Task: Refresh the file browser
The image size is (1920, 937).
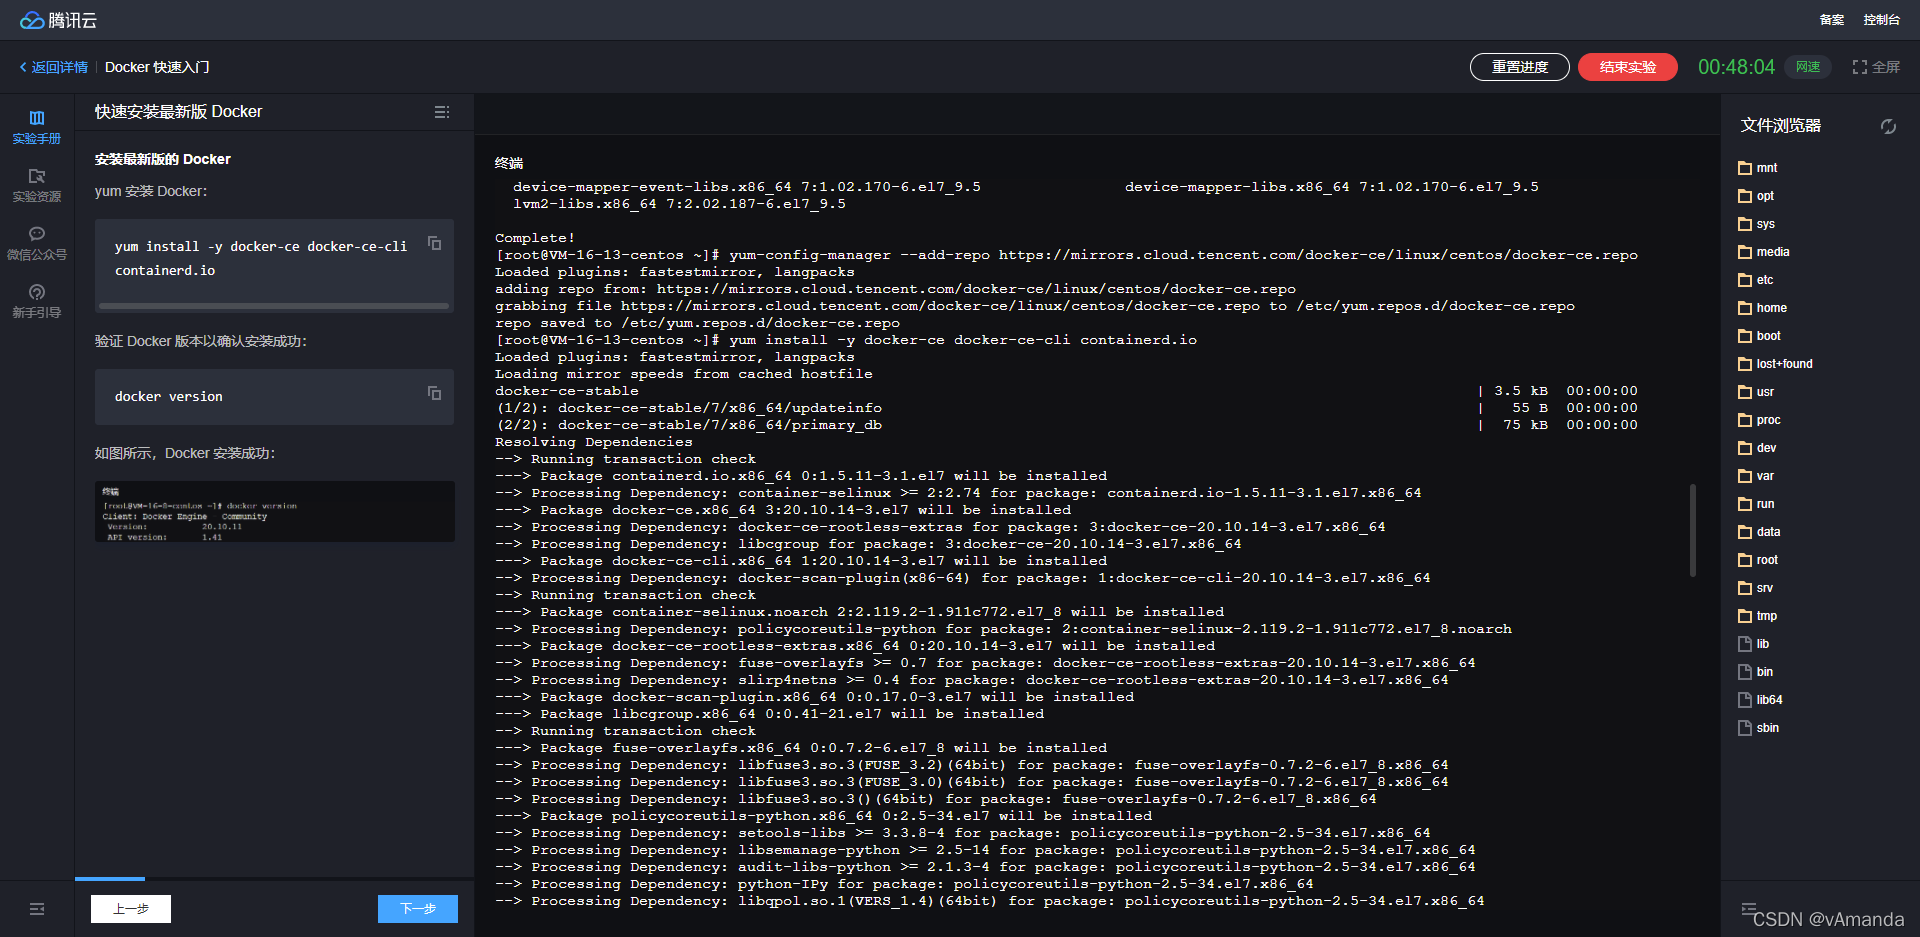Action: point(1888,126)
